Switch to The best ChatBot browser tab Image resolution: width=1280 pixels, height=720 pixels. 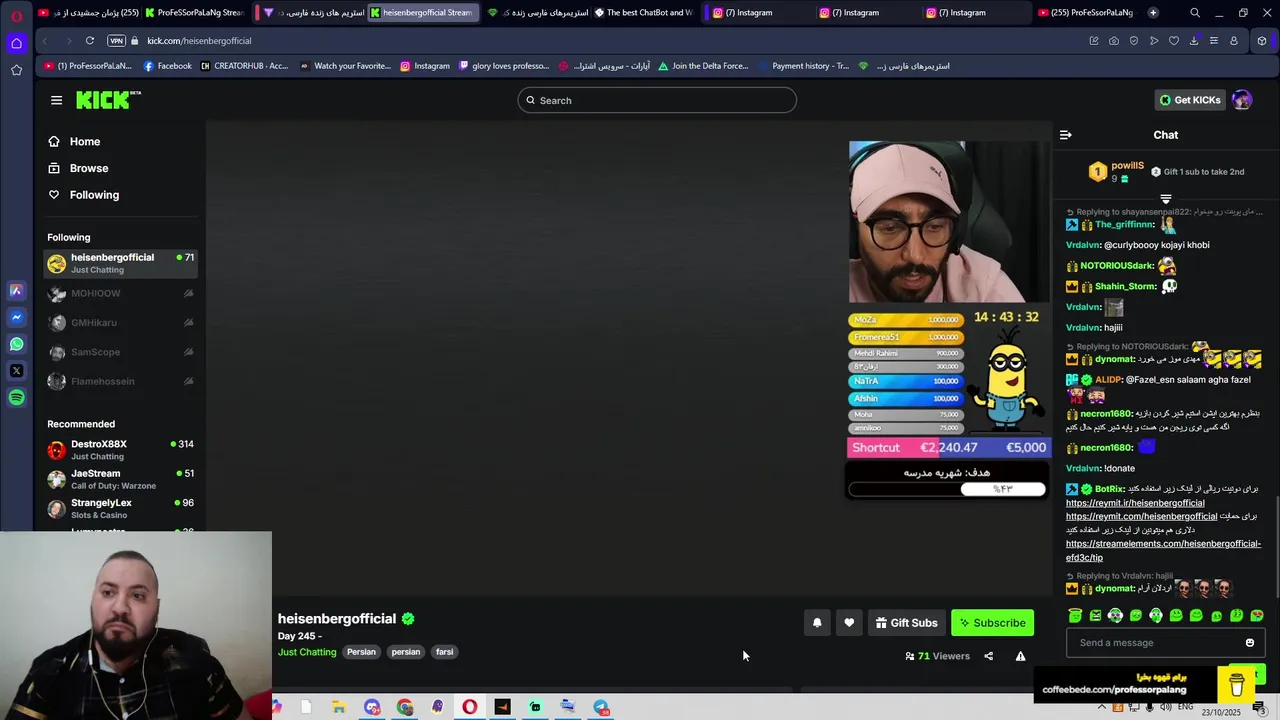pos(644,13)
